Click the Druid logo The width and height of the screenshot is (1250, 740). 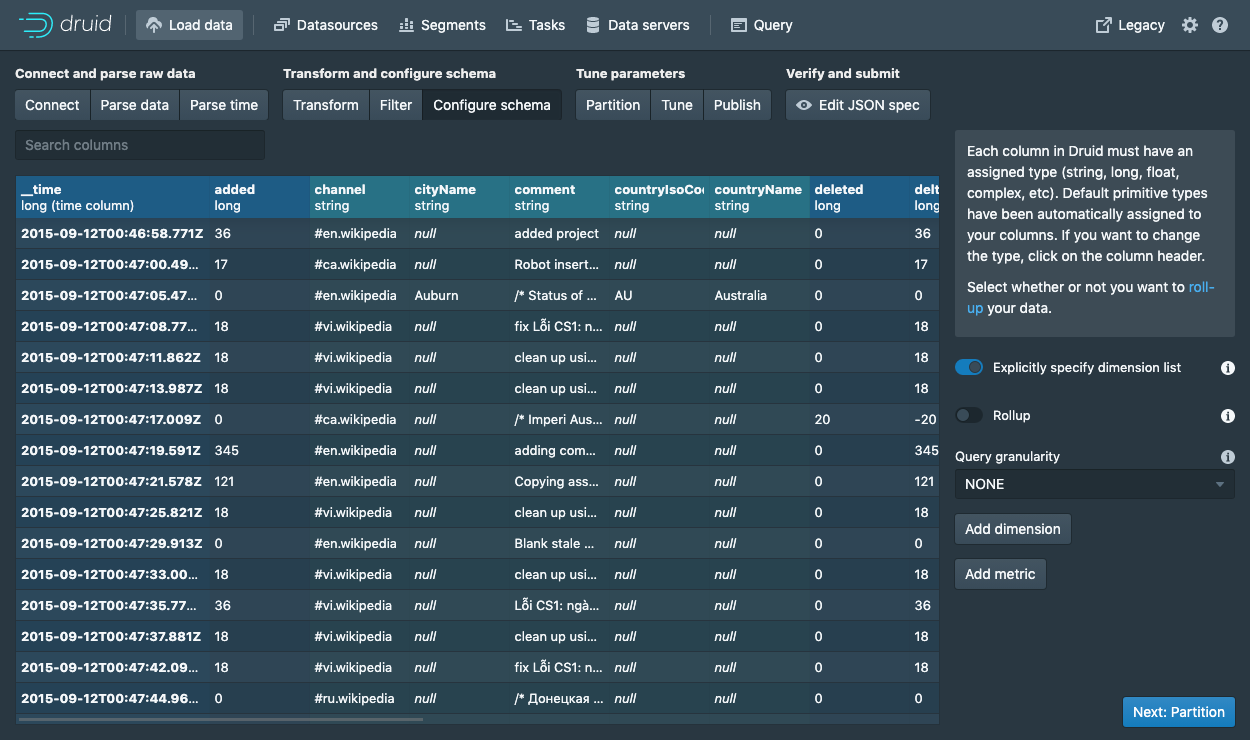(64, 25)
